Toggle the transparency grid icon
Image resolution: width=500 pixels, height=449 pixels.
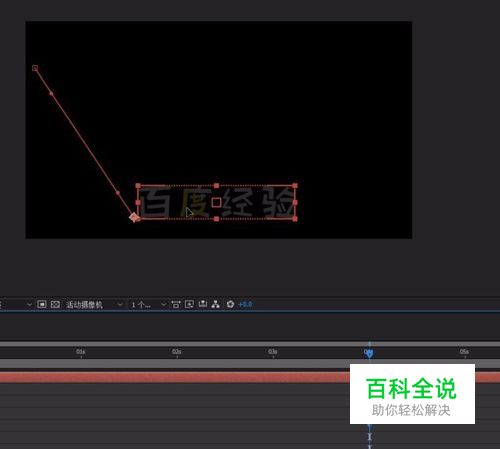tap(55, 304)
